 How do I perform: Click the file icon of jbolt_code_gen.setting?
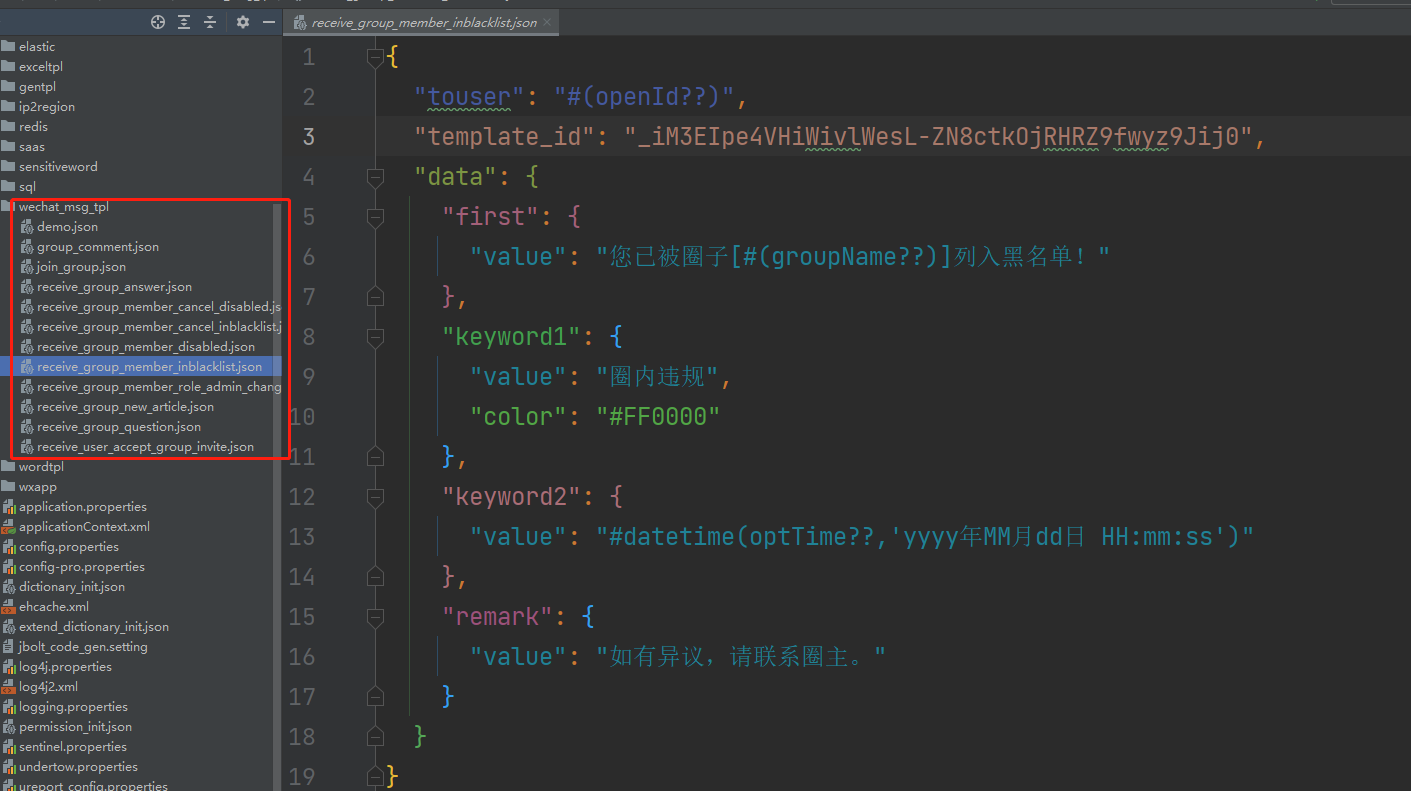9,647
